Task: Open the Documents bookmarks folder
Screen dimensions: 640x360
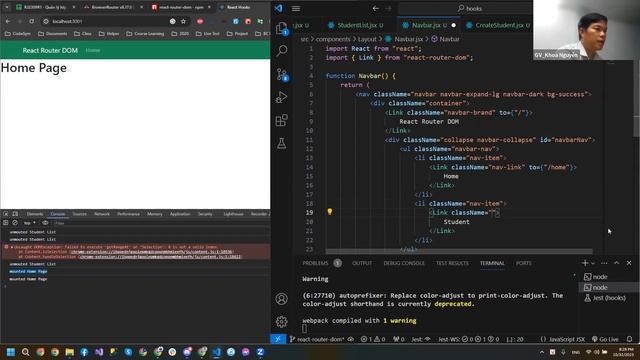Action: pos(53,33)
